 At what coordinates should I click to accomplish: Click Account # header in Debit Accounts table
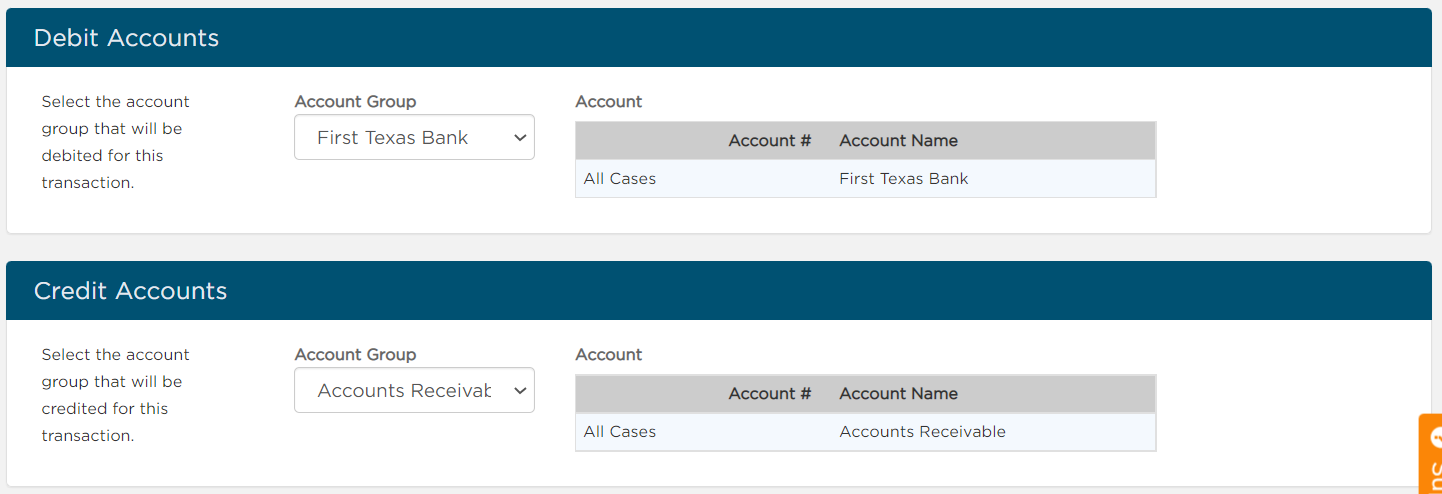769,141
